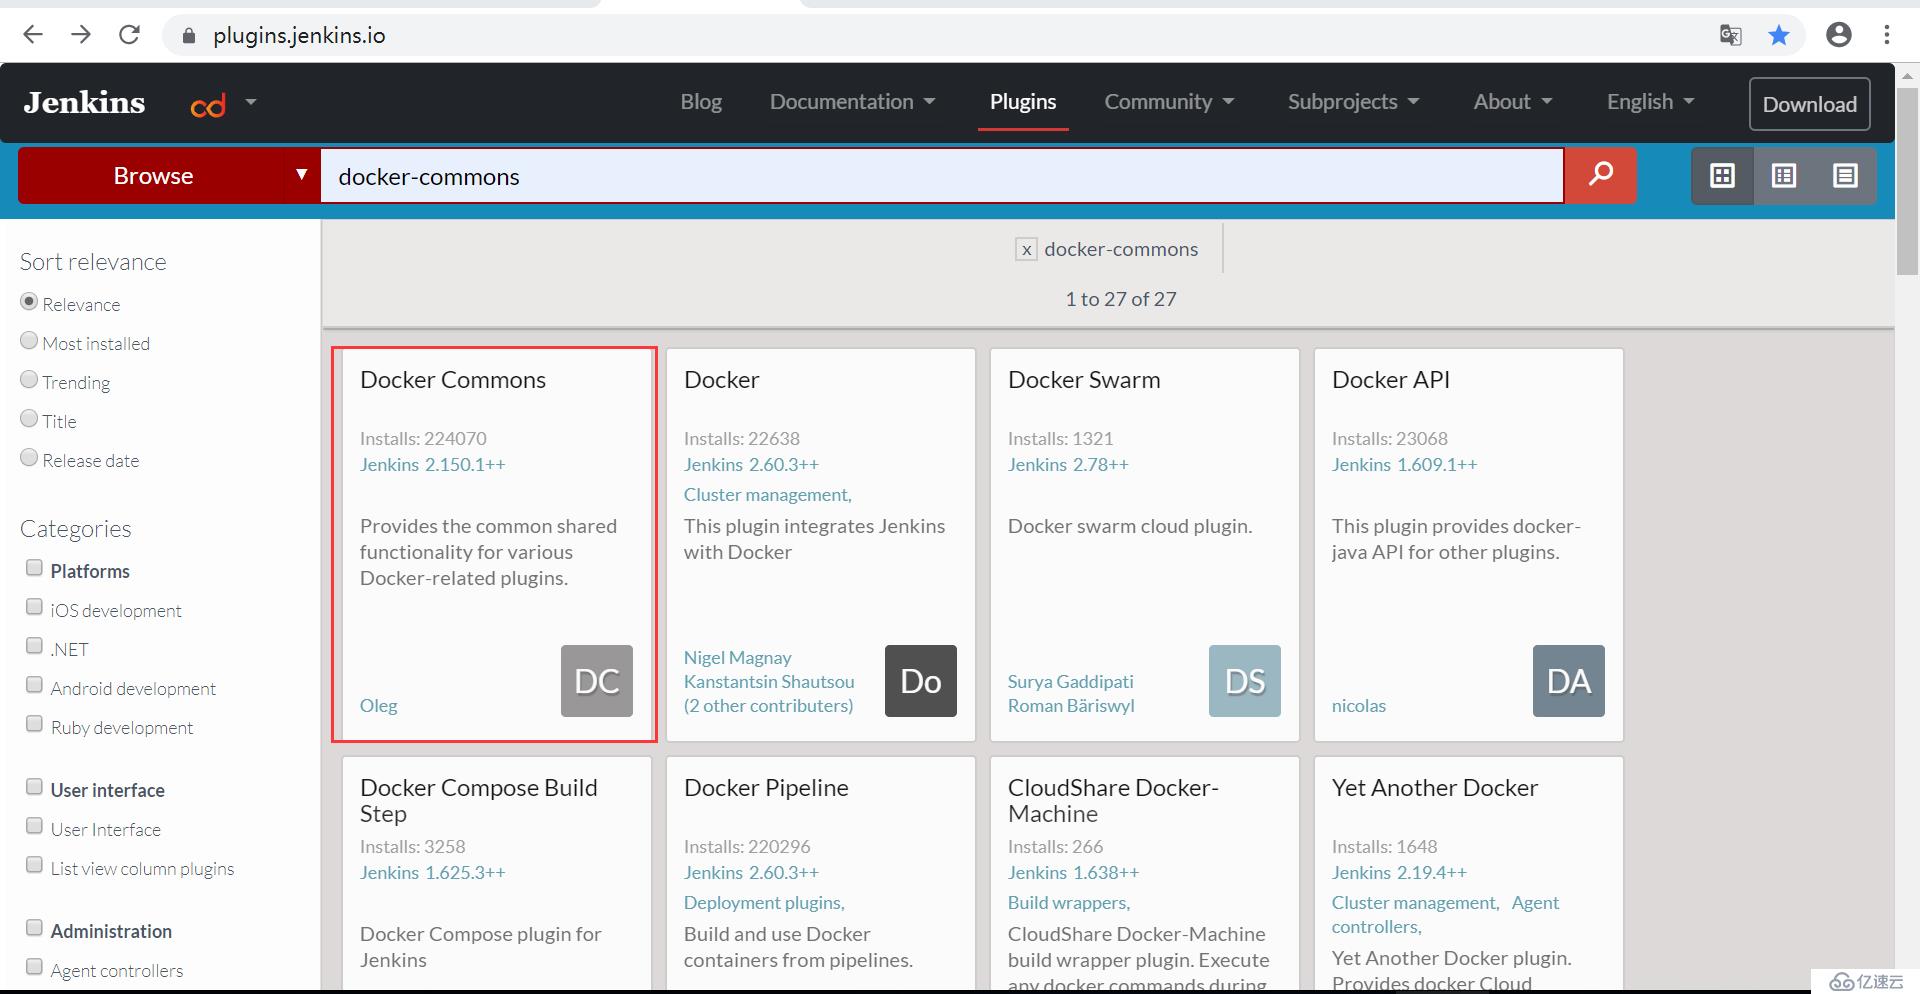Click author Oleg link
Viewport: 1920px width, 994px height.
(x=378, y=706)
